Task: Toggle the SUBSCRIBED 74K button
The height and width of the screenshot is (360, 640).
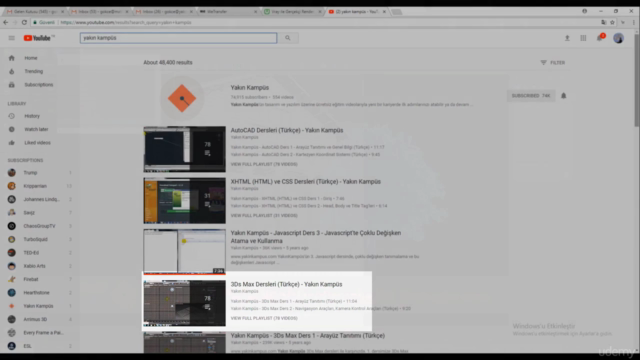Action: pyautogui.click(x=531, y=96)
